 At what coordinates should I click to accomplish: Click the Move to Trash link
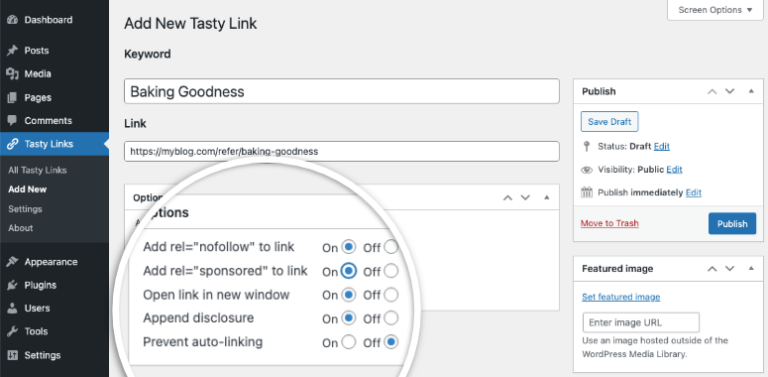click(x=610, y=223)
